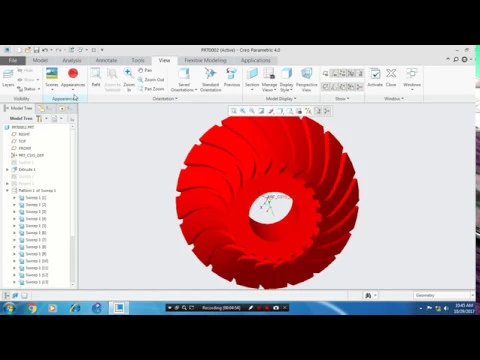Toggle spin center in graphics toolbar
This screenshot has width=480, height=360.
pyautogui.click(x=327, y=111)
